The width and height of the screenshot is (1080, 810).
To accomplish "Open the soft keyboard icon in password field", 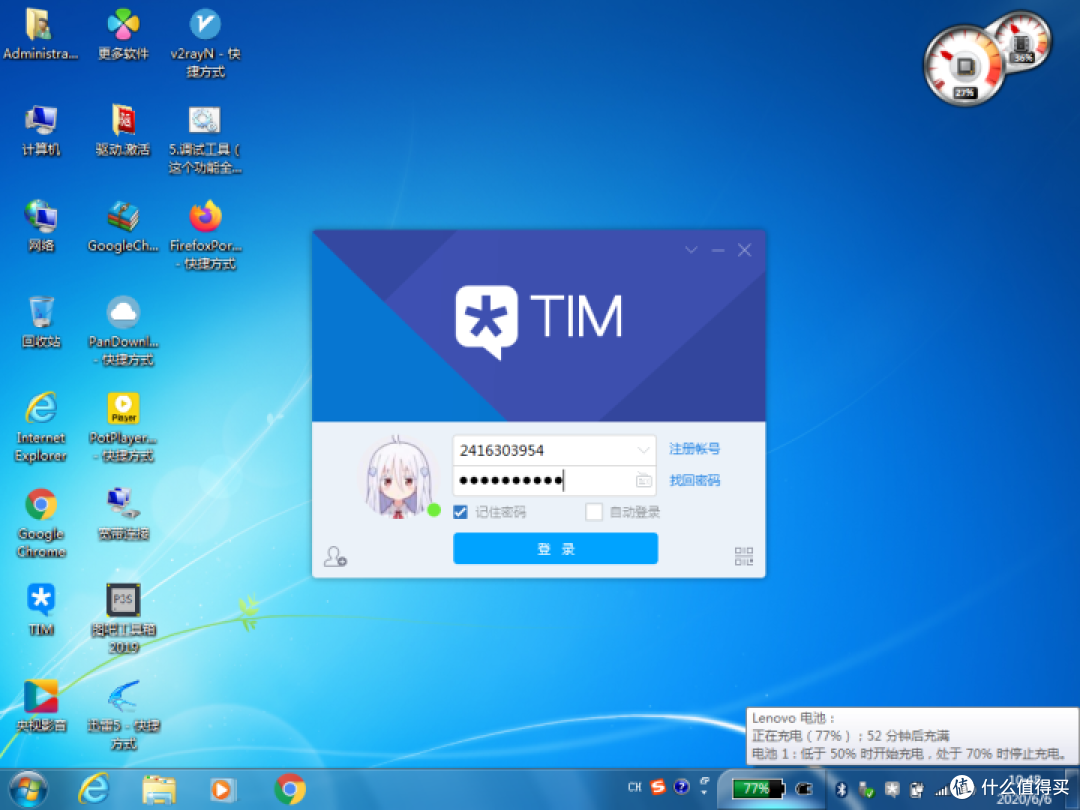I will point(643,480).
